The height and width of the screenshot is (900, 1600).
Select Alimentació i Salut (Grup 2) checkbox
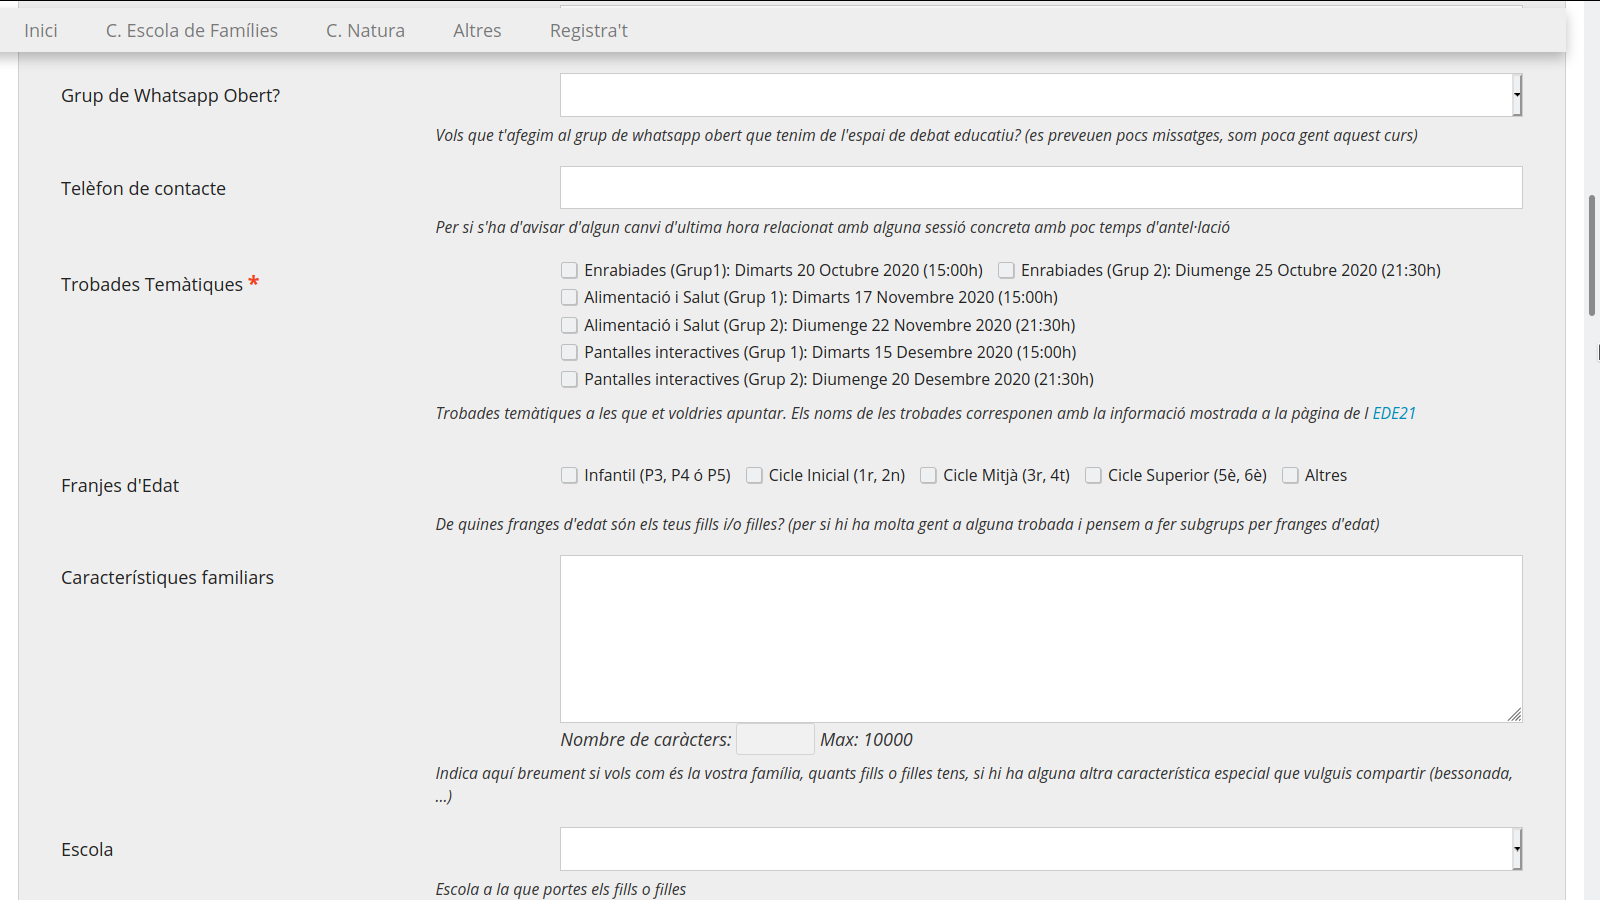point(569,325)
